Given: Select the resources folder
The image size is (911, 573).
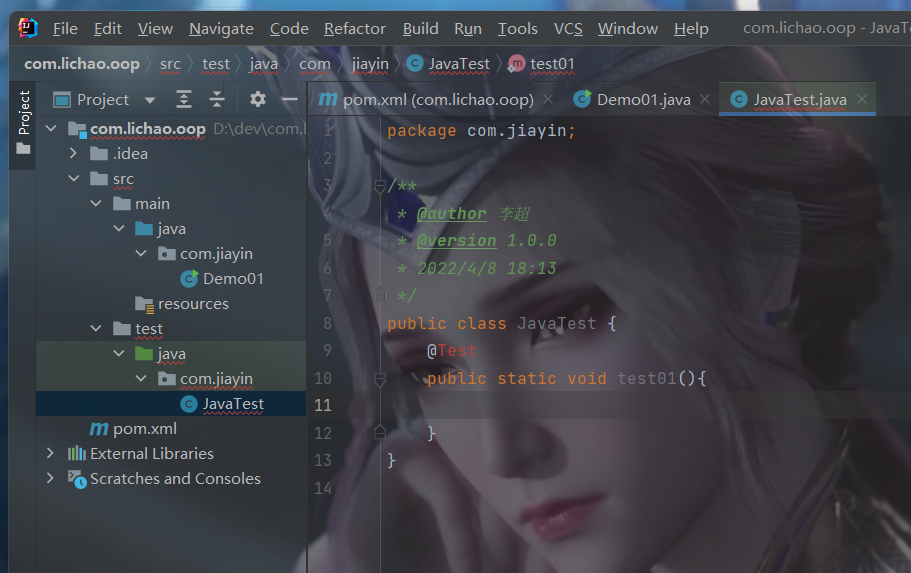Looking at the screenshot, I should (171, 304).
